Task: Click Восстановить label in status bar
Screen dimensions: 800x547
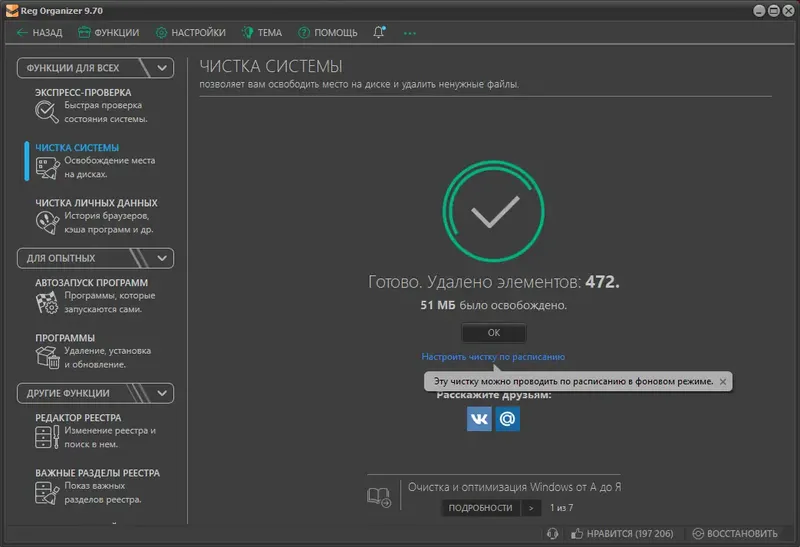Action: coord(742,534)
